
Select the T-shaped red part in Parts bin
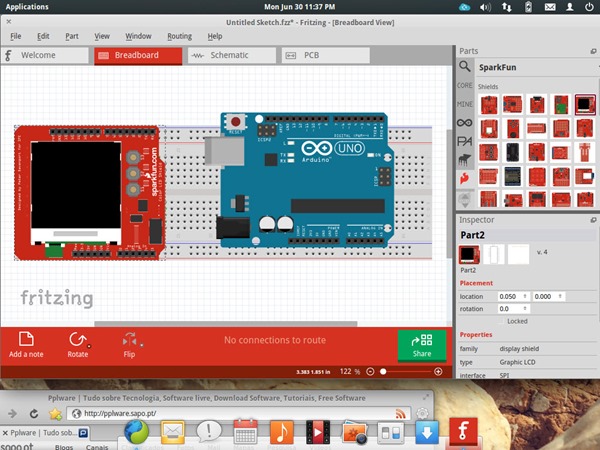(x=585, y=152)
